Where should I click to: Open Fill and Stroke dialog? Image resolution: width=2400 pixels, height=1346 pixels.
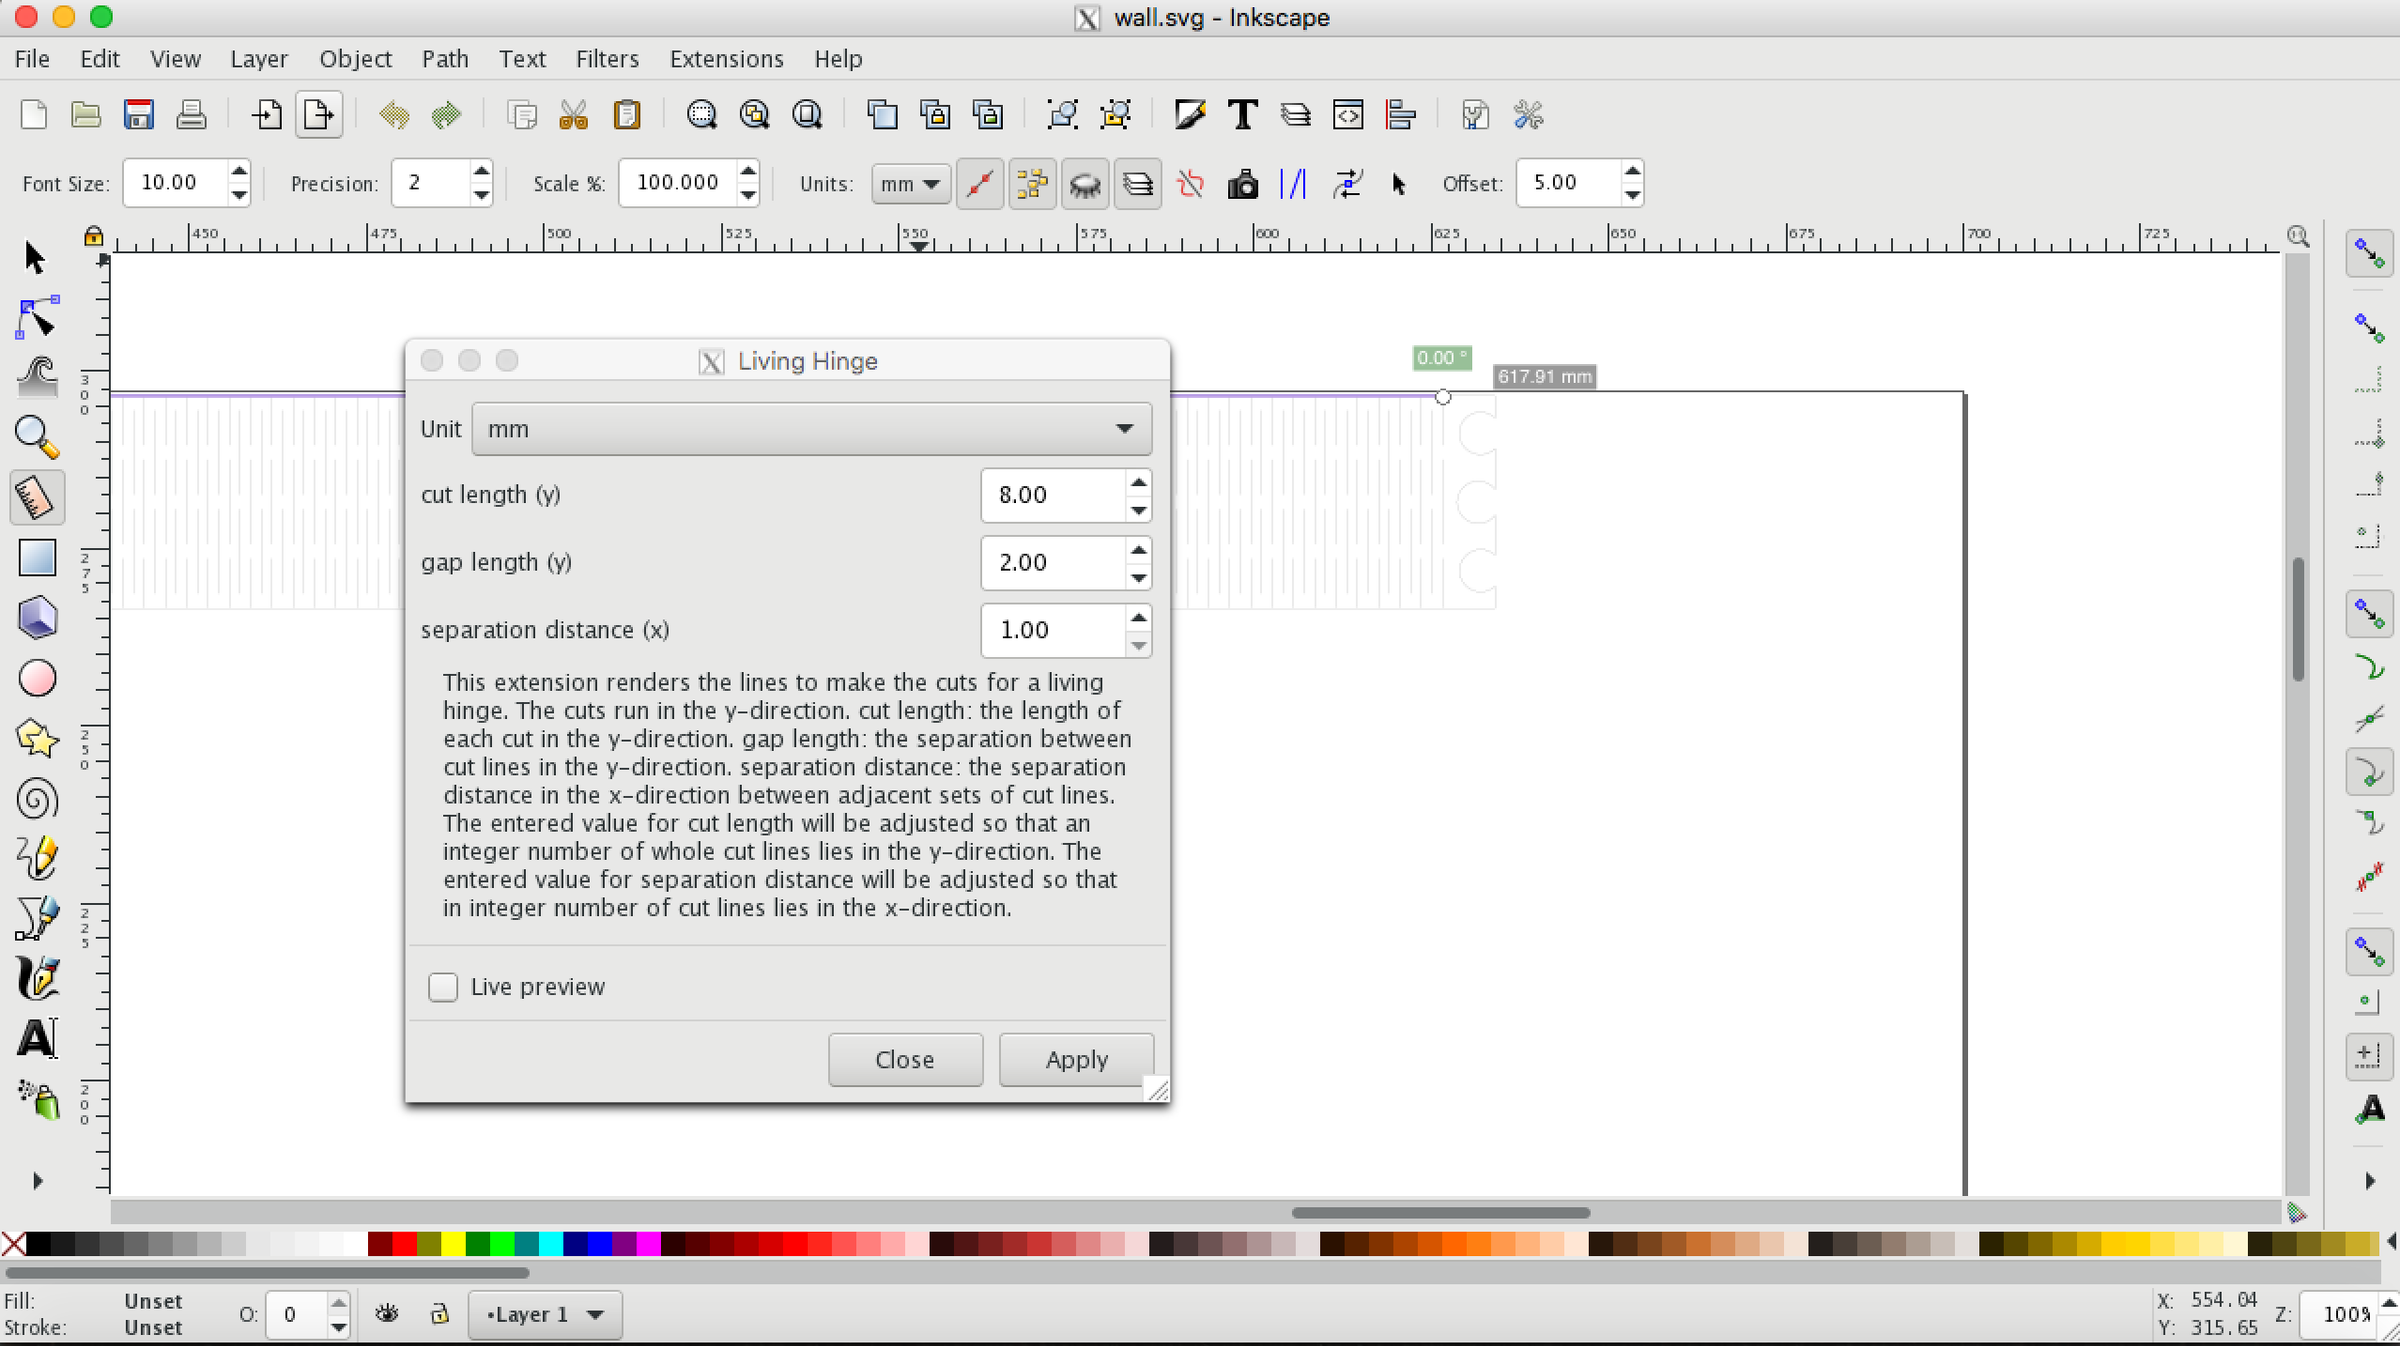(x=1190, y=115)
